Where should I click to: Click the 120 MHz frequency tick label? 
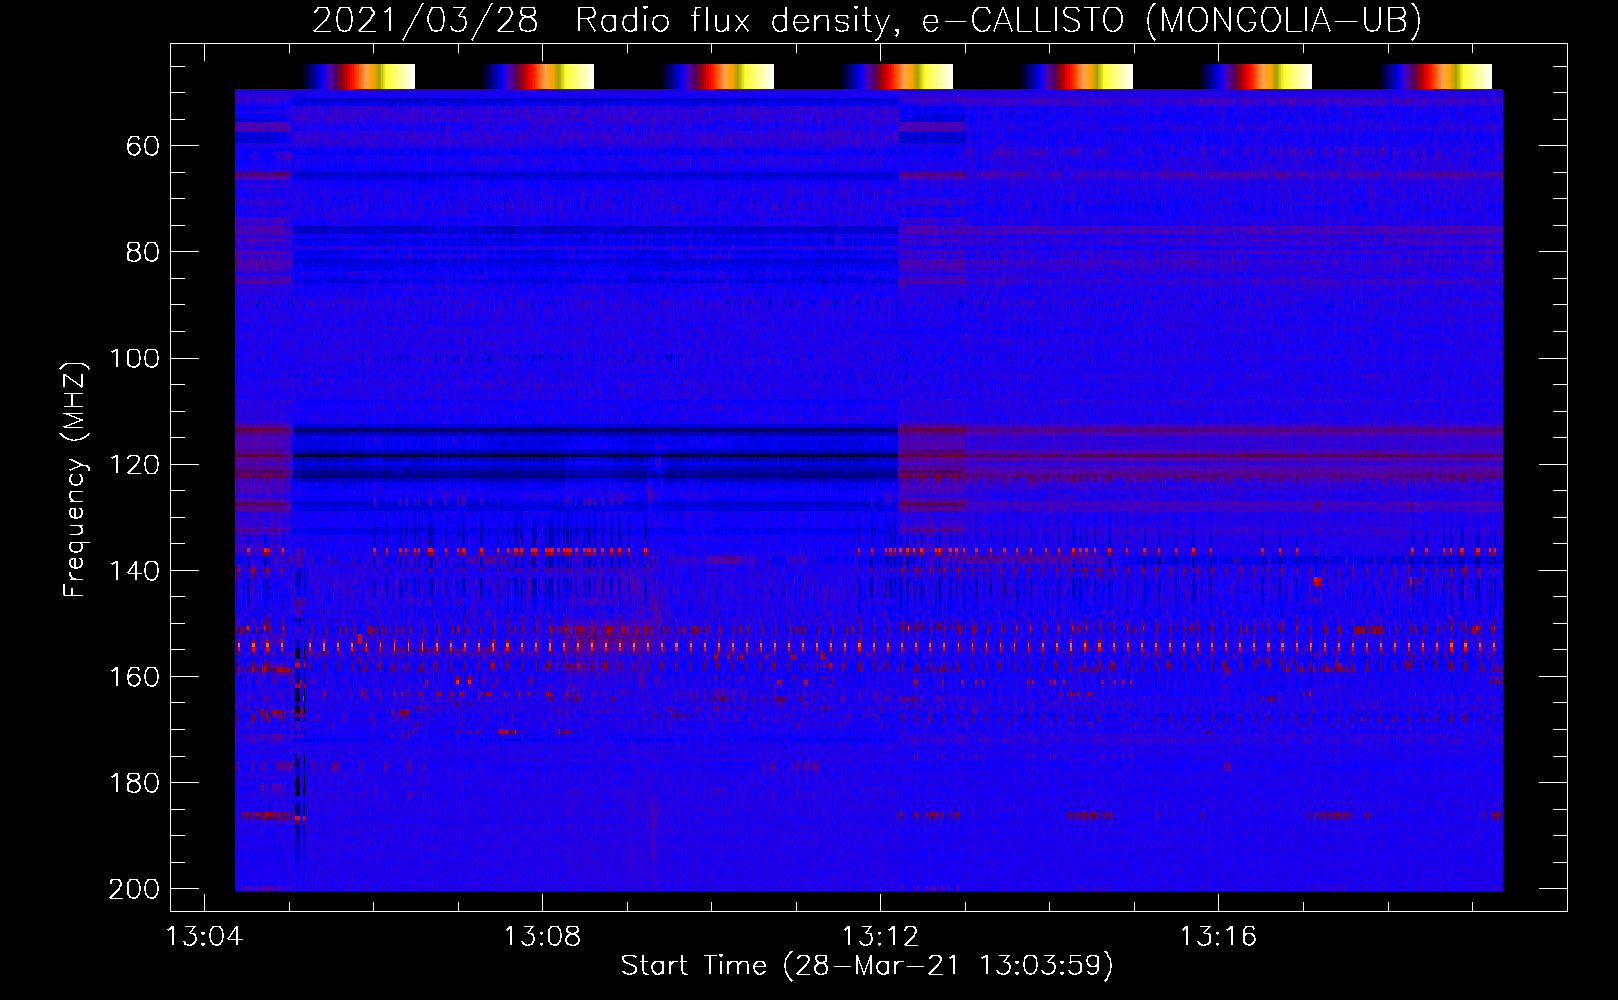[x=134, y=465]
